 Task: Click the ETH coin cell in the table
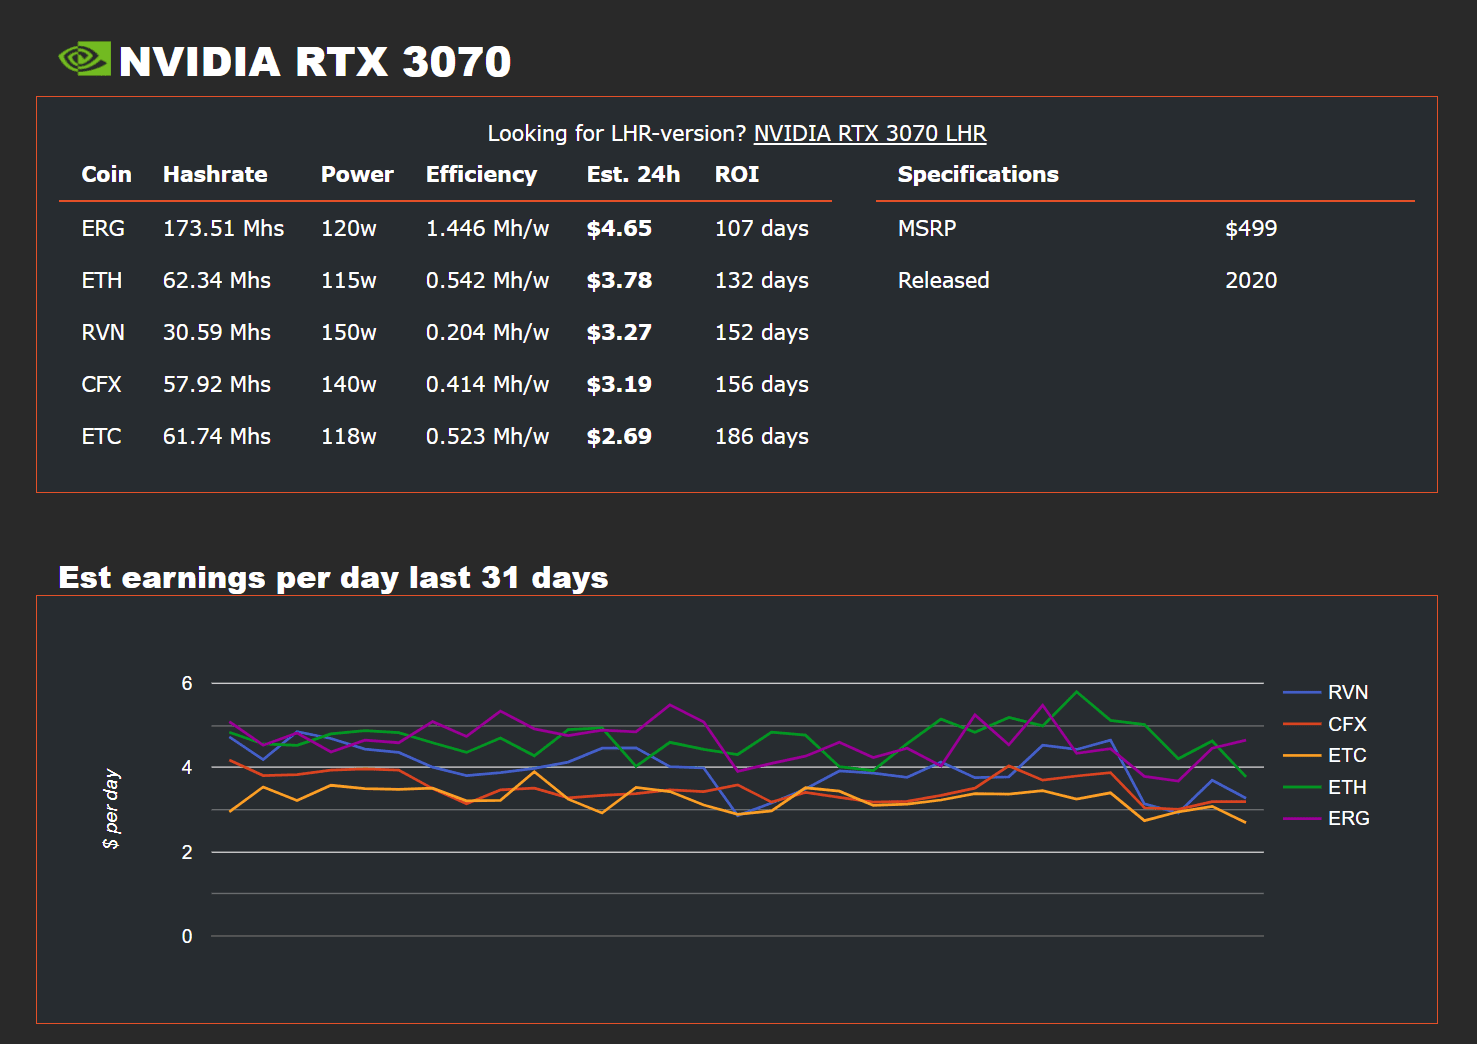coord(102,280)
